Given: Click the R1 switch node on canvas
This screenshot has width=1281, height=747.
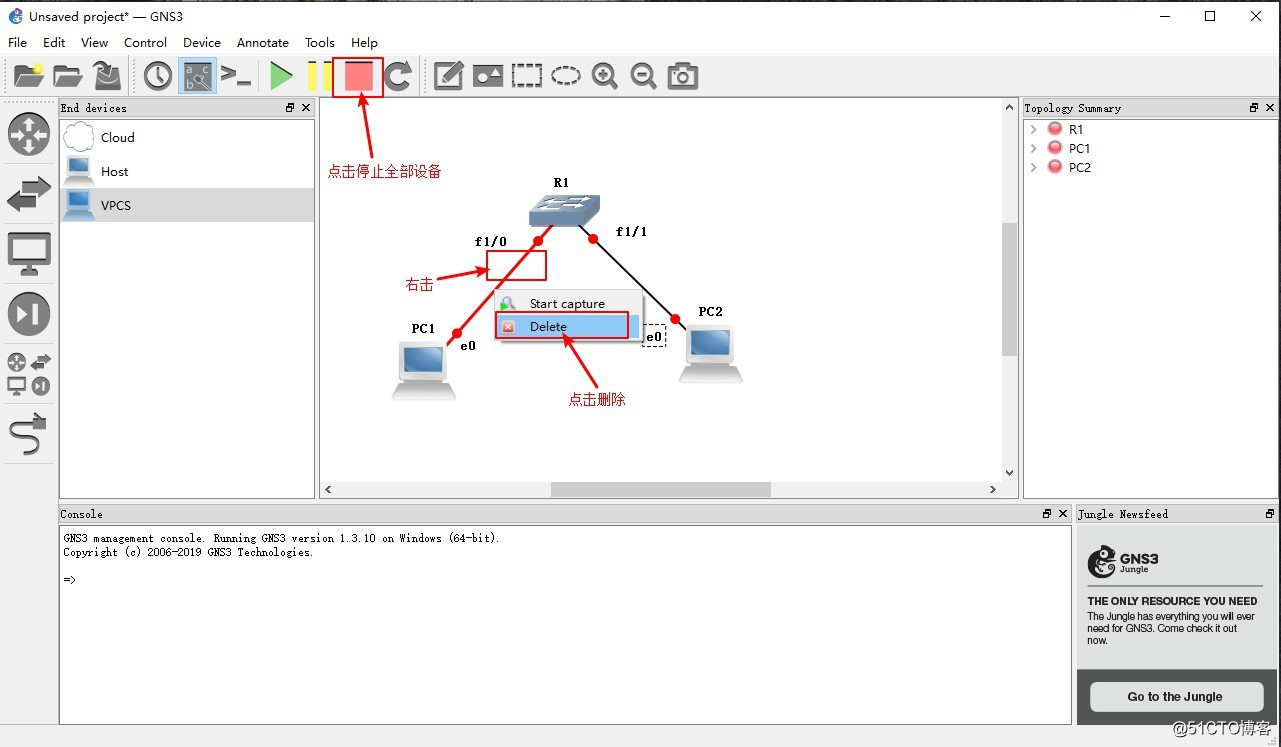Looking at the screenshot, I should click(564, 210).
